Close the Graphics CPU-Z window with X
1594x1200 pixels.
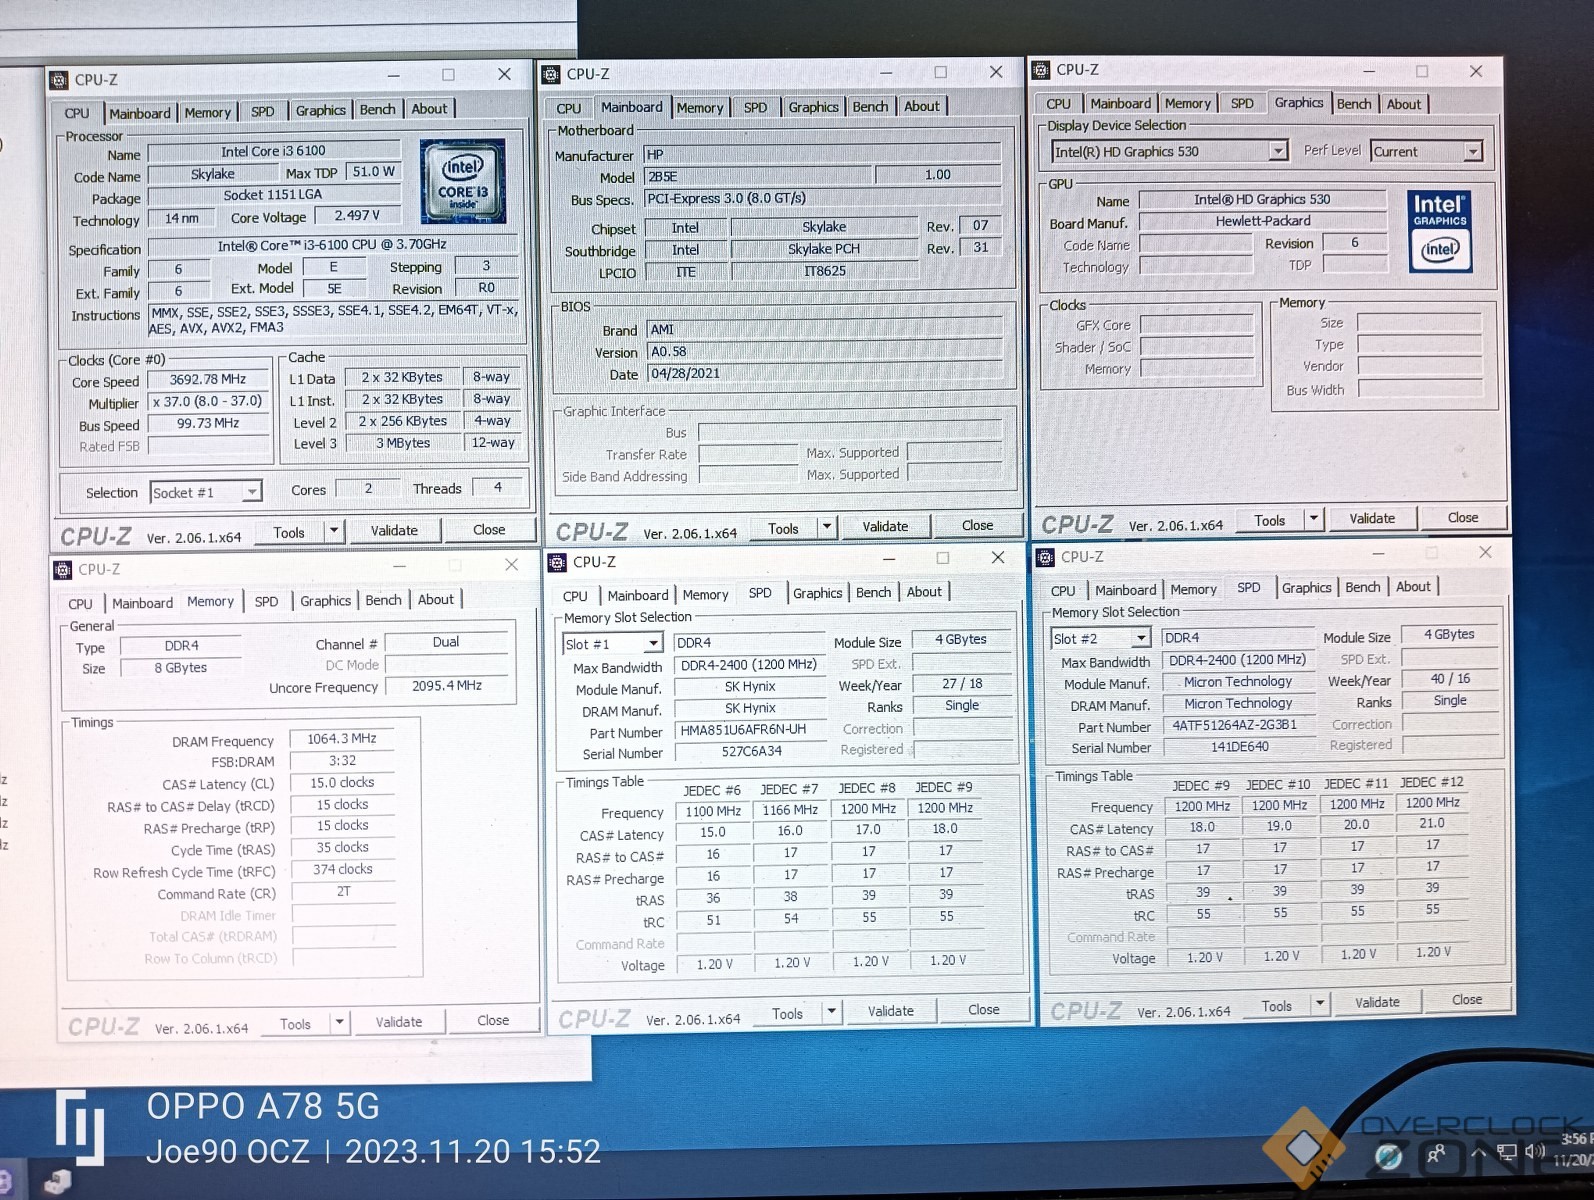pos(1476,71)
